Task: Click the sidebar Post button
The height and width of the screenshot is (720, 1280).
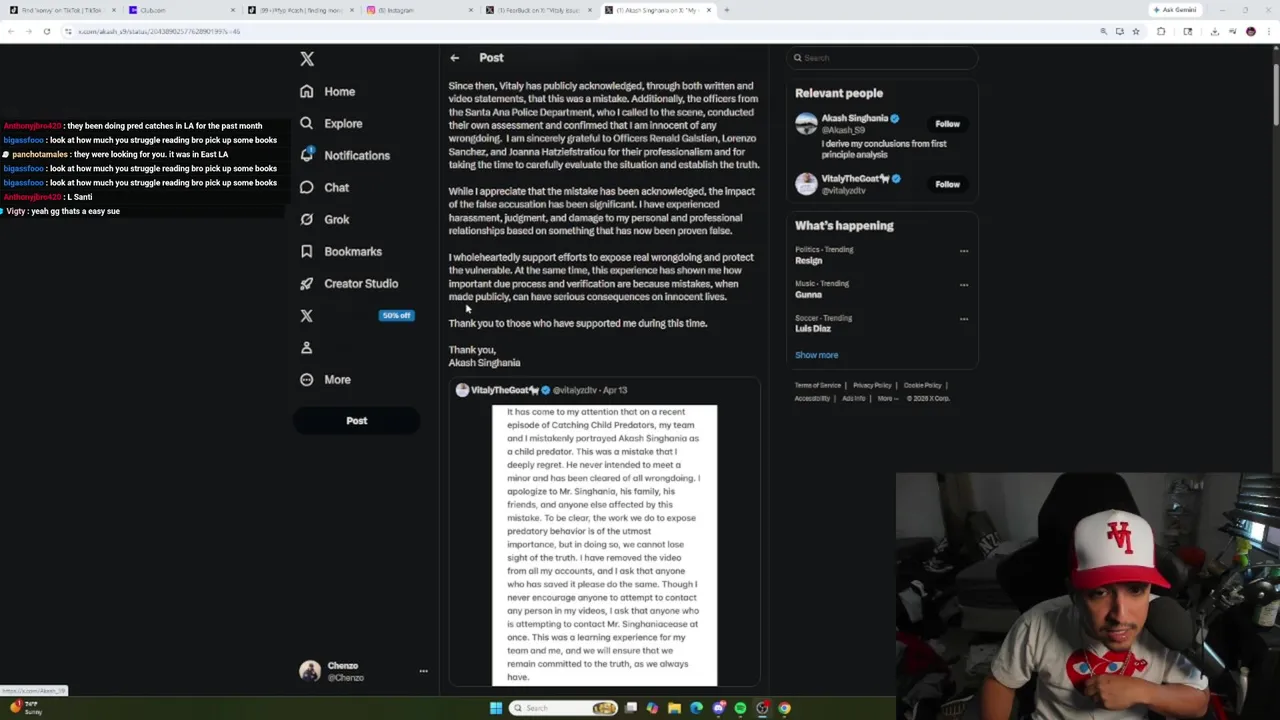Action: point(357,420)
